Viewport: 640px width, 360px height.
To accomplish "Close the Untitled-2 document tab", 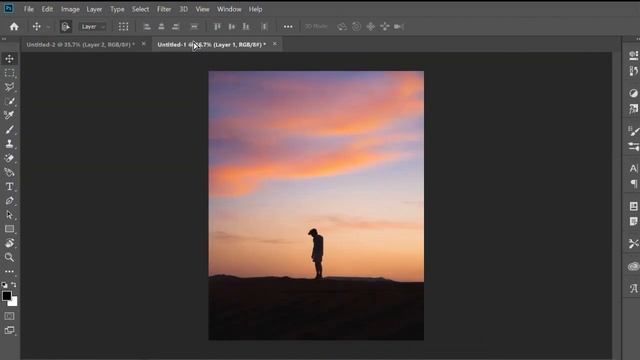I will pos(144,44).
